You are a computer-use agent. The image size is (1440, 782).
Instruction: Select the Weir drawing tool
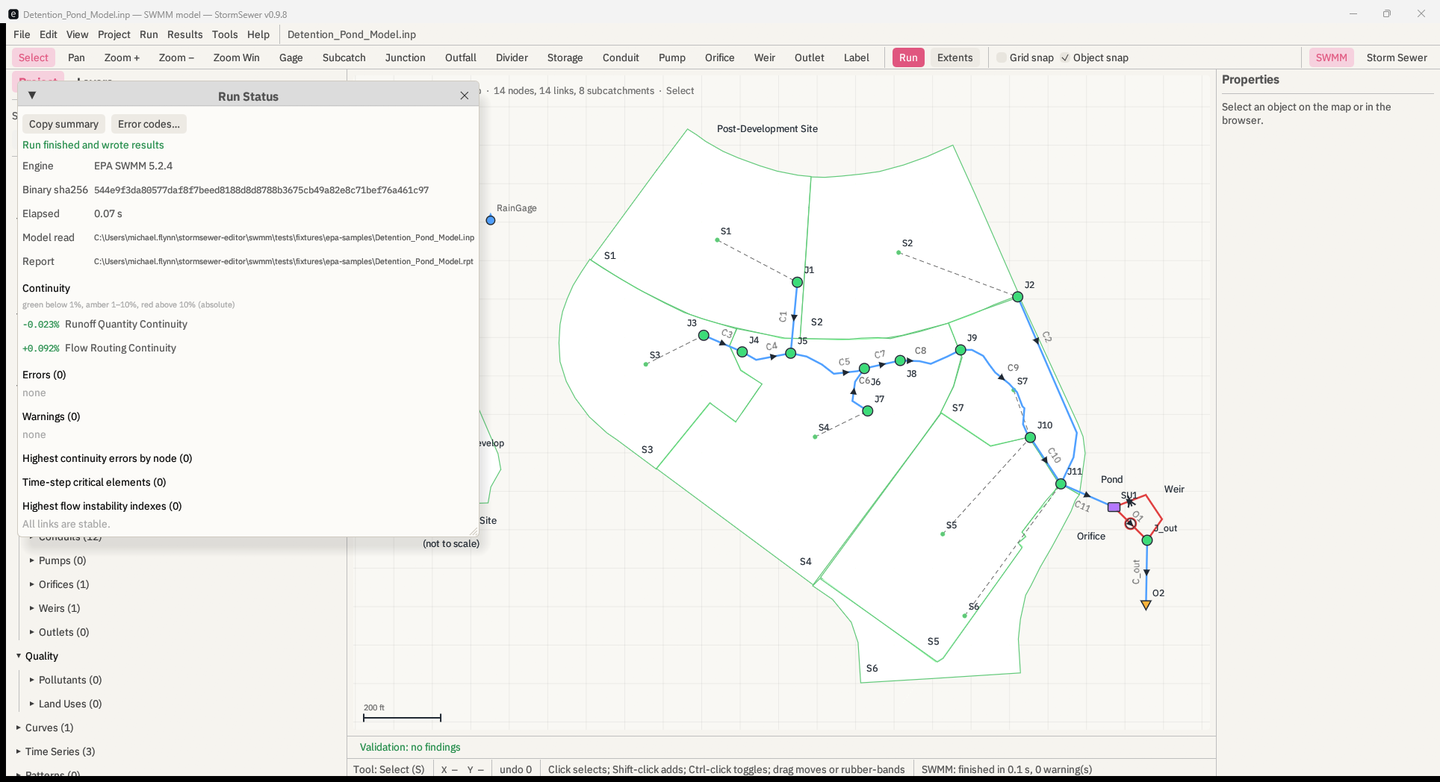point(765,58)
